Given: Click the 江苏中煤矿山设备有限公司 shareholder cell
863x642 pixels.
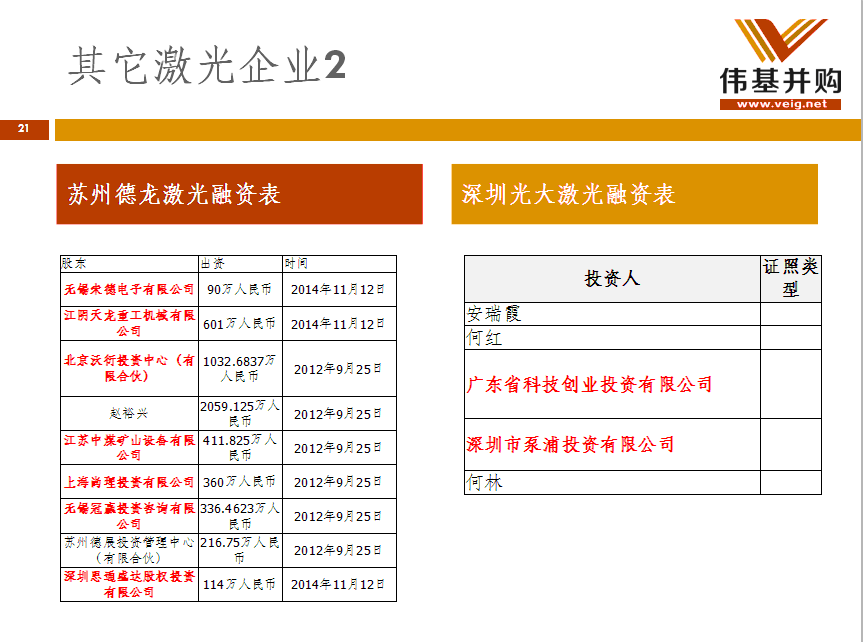Looking at the screenshot, I should [129, 448].
